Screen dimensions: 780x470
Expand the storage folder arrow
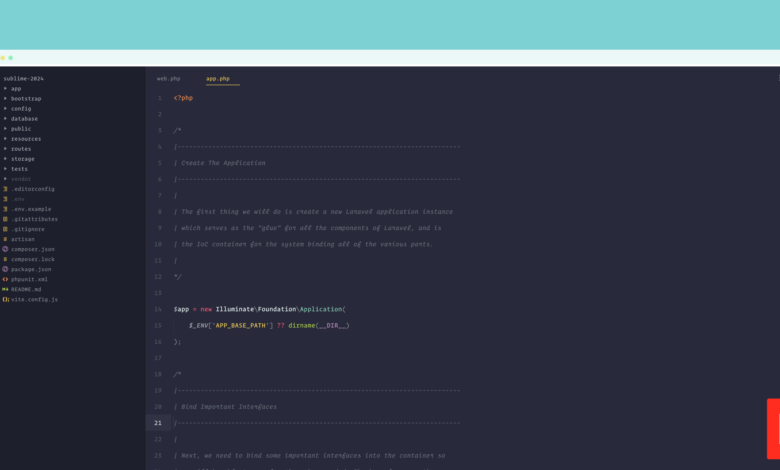[x=5, y=159]
